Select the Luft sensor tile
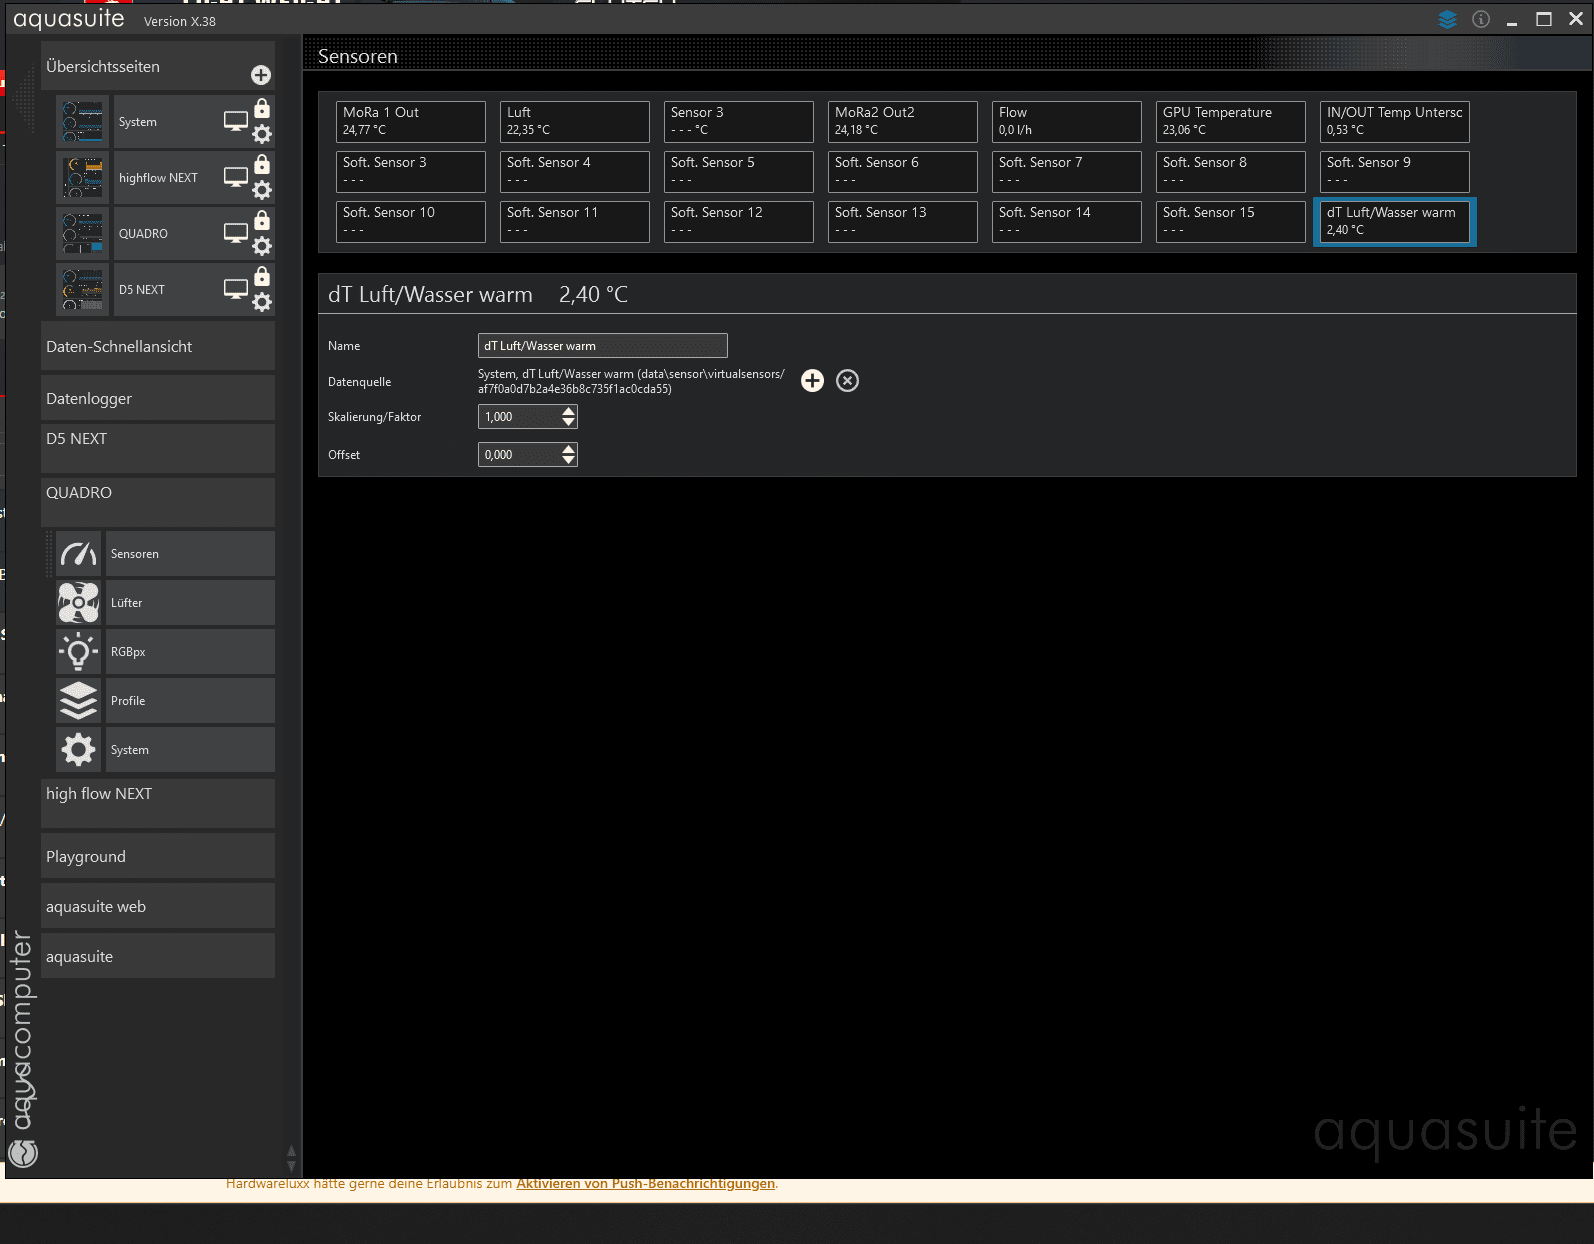The height and width of the screenshot is (1244, 1594). (575, 121)
